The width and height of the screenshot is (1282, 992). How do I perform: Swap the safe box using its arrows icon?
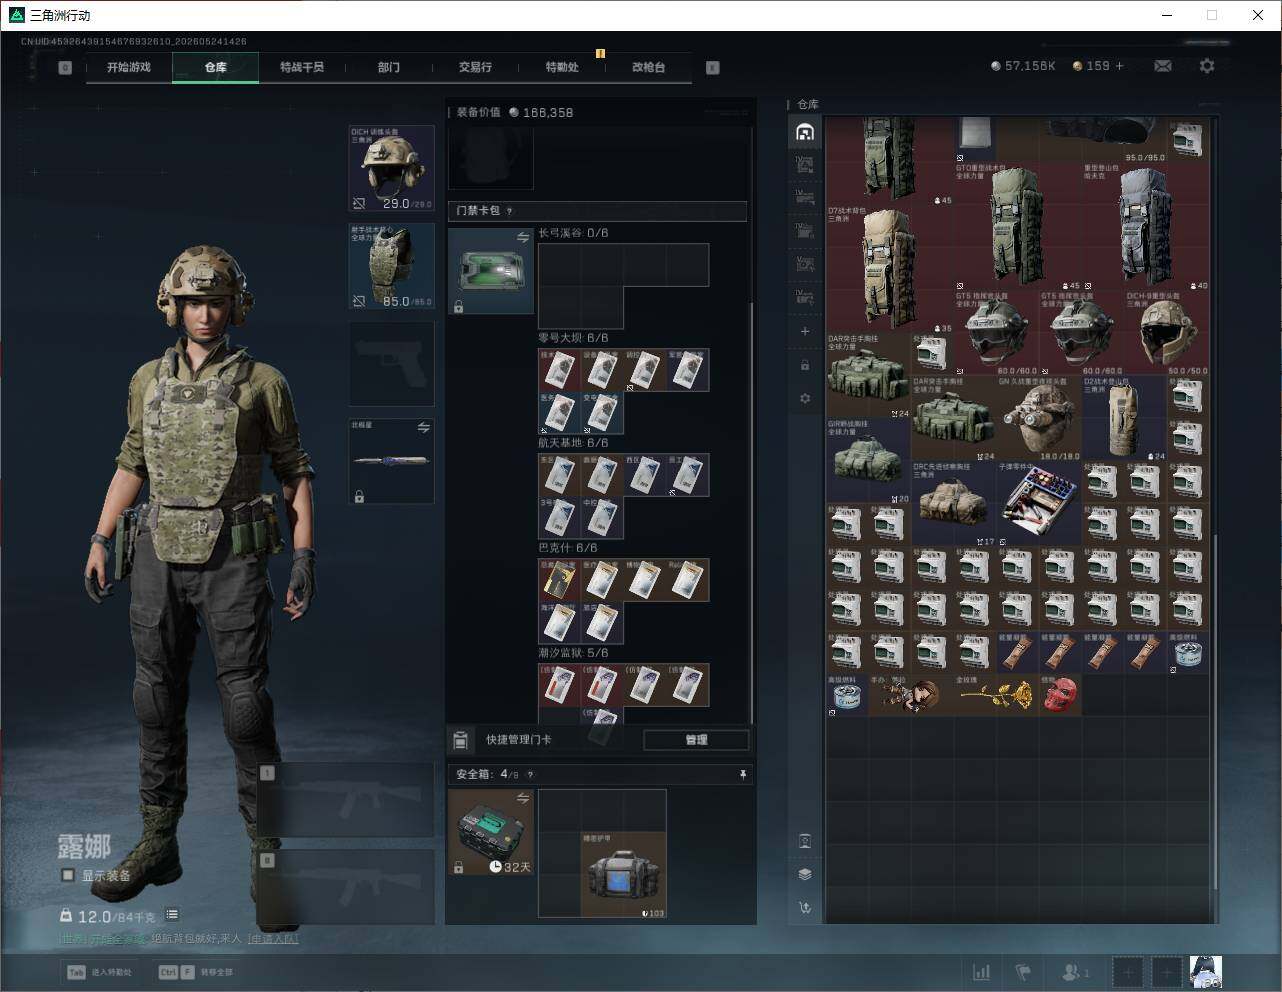(x=522, y=798)
